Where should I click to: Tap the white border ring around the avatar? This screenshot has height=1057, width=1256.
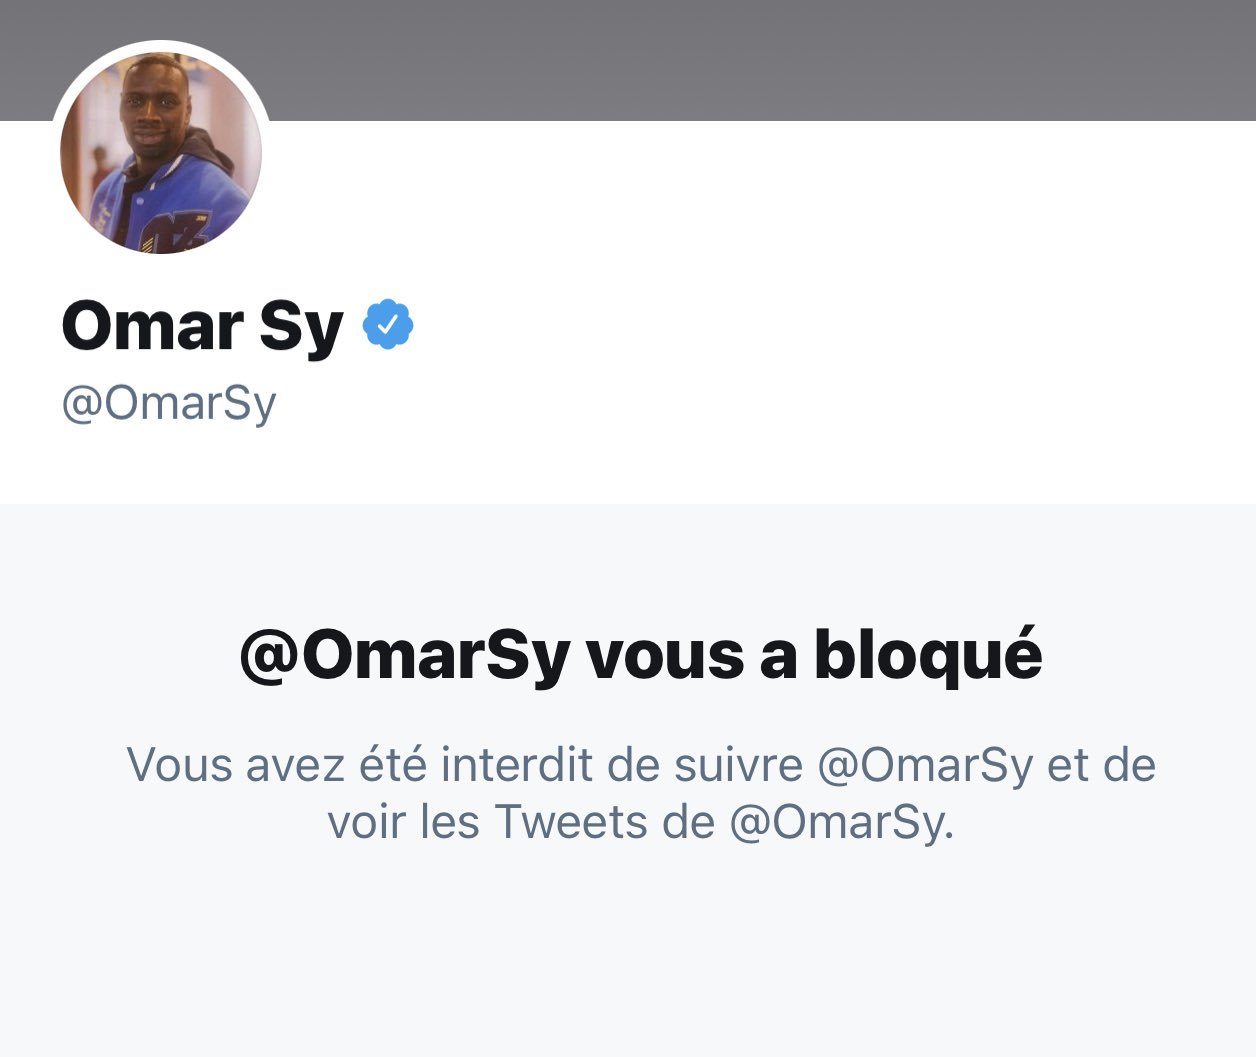[161, 46]
